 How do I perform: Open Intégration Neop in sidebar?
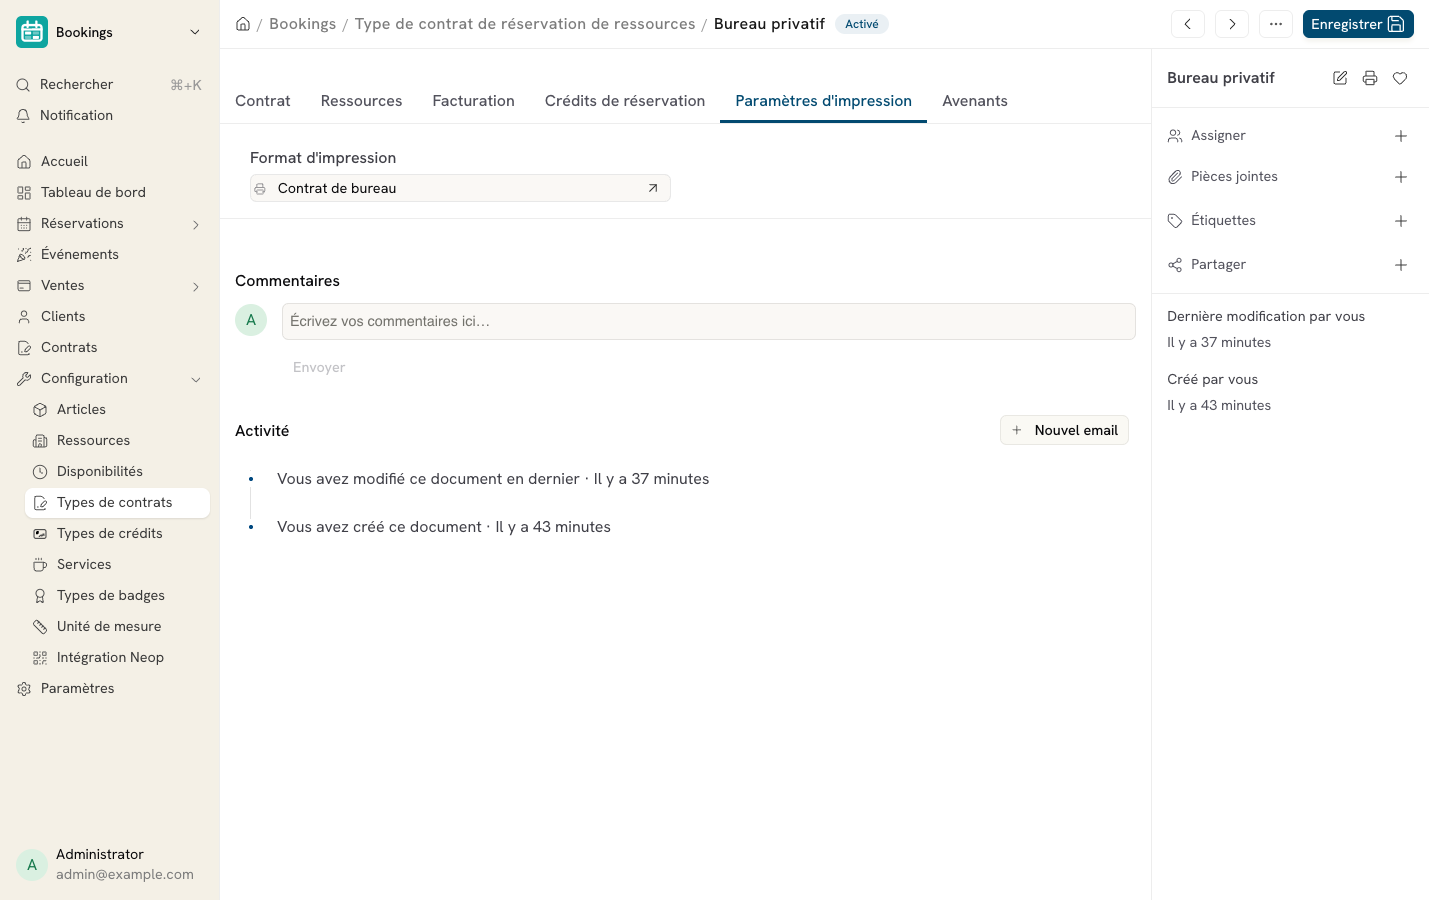(117, 657)
